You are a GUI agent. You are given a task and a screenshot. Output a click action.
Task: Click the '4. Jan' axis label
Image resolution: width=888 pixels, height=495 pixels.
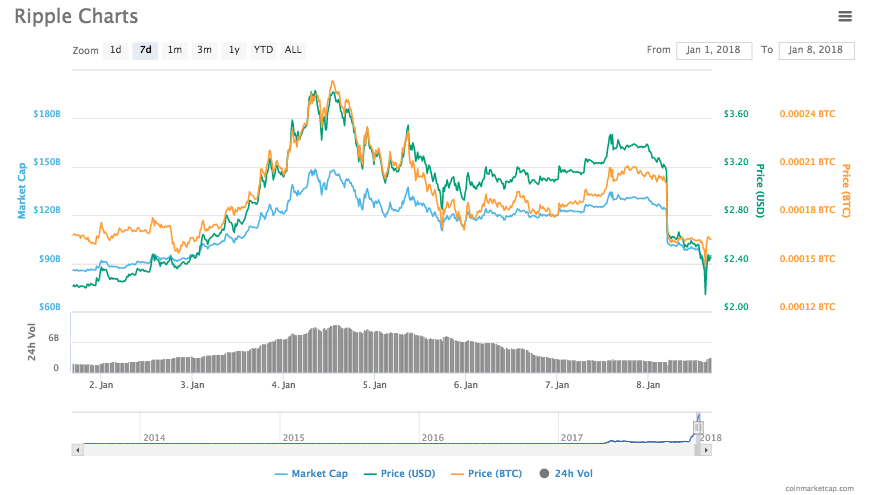pos(283,385)
